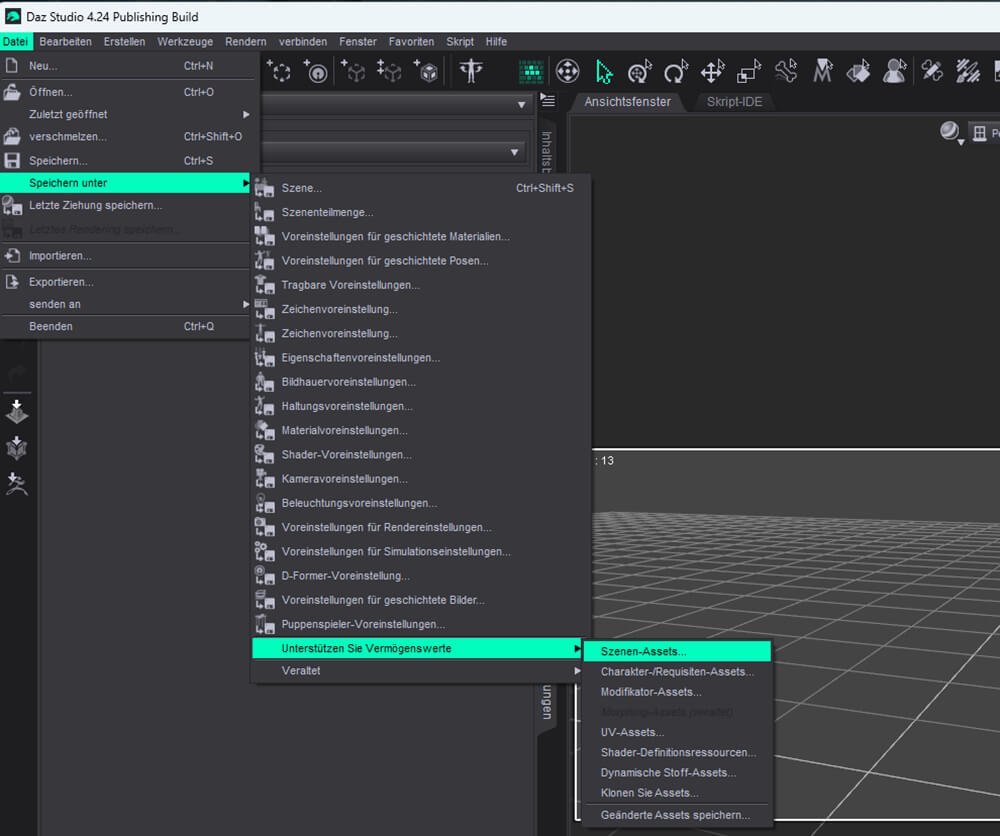Screen dimensions: 1000x836
Task: Click the Daz Studio application logo
Action: (x=12, y=16)
